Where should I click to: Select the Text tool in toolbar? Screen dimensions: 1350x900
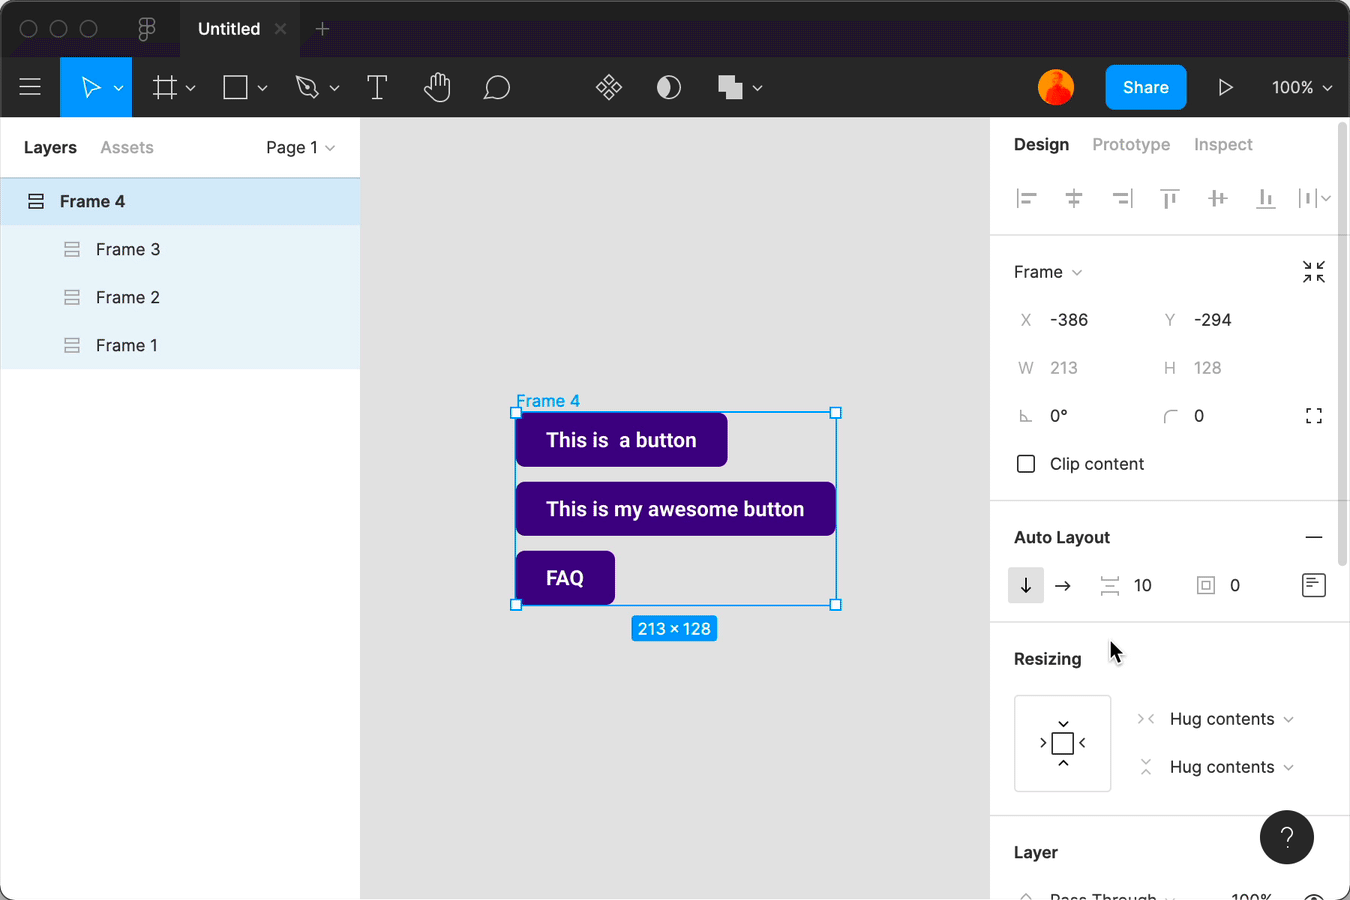(377, 88)
